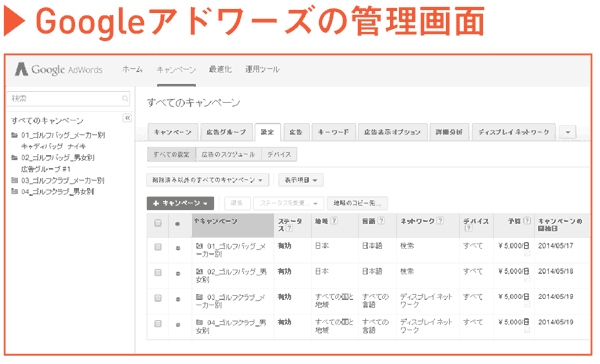Screen dimensions: 600x364
Task: Select すべてのキャンペーン in the sidebar tree
Action: (x=47, y=121)
